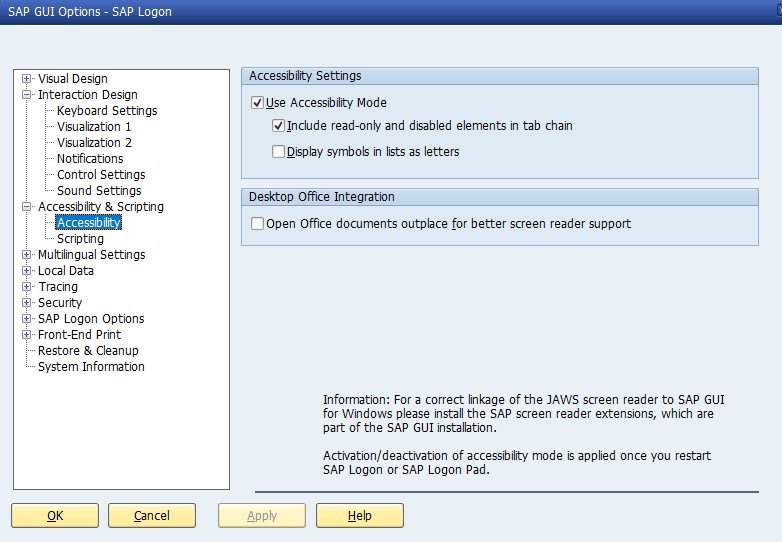Collapse the Accessibility & Scripting node

tap(27, 207)
